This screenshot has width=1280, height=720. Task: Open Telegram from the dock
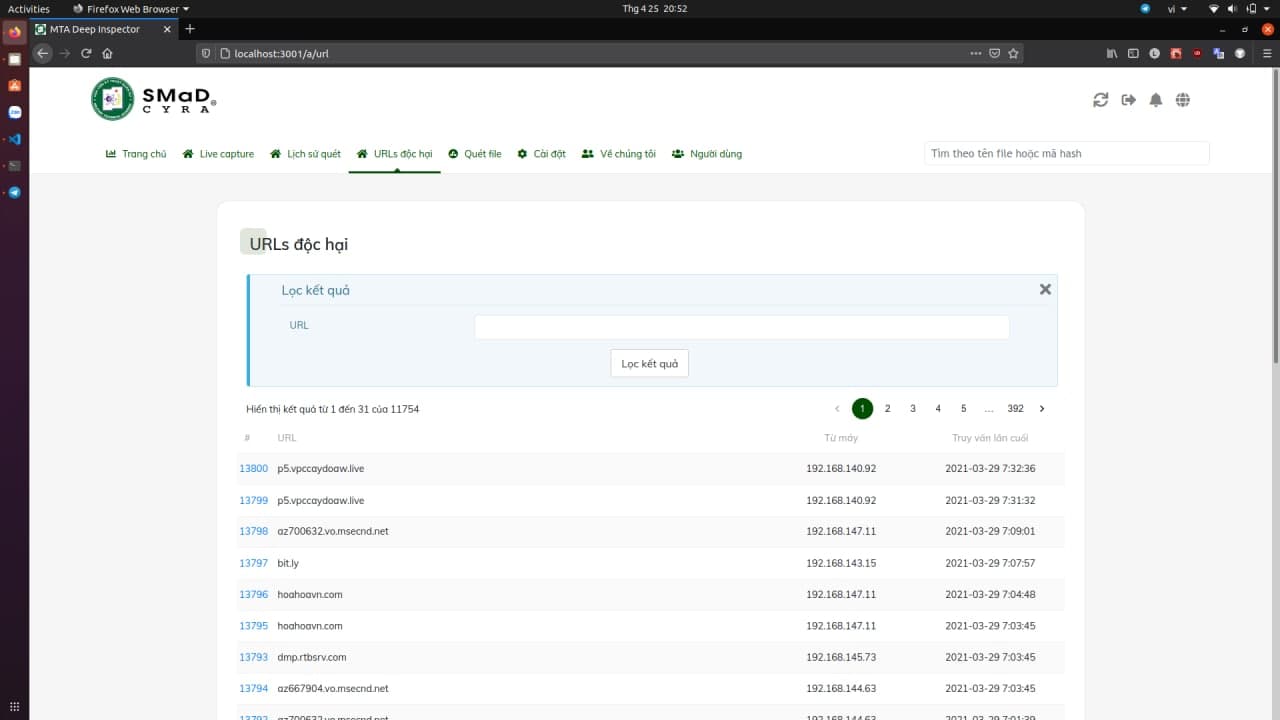(14, 193)
